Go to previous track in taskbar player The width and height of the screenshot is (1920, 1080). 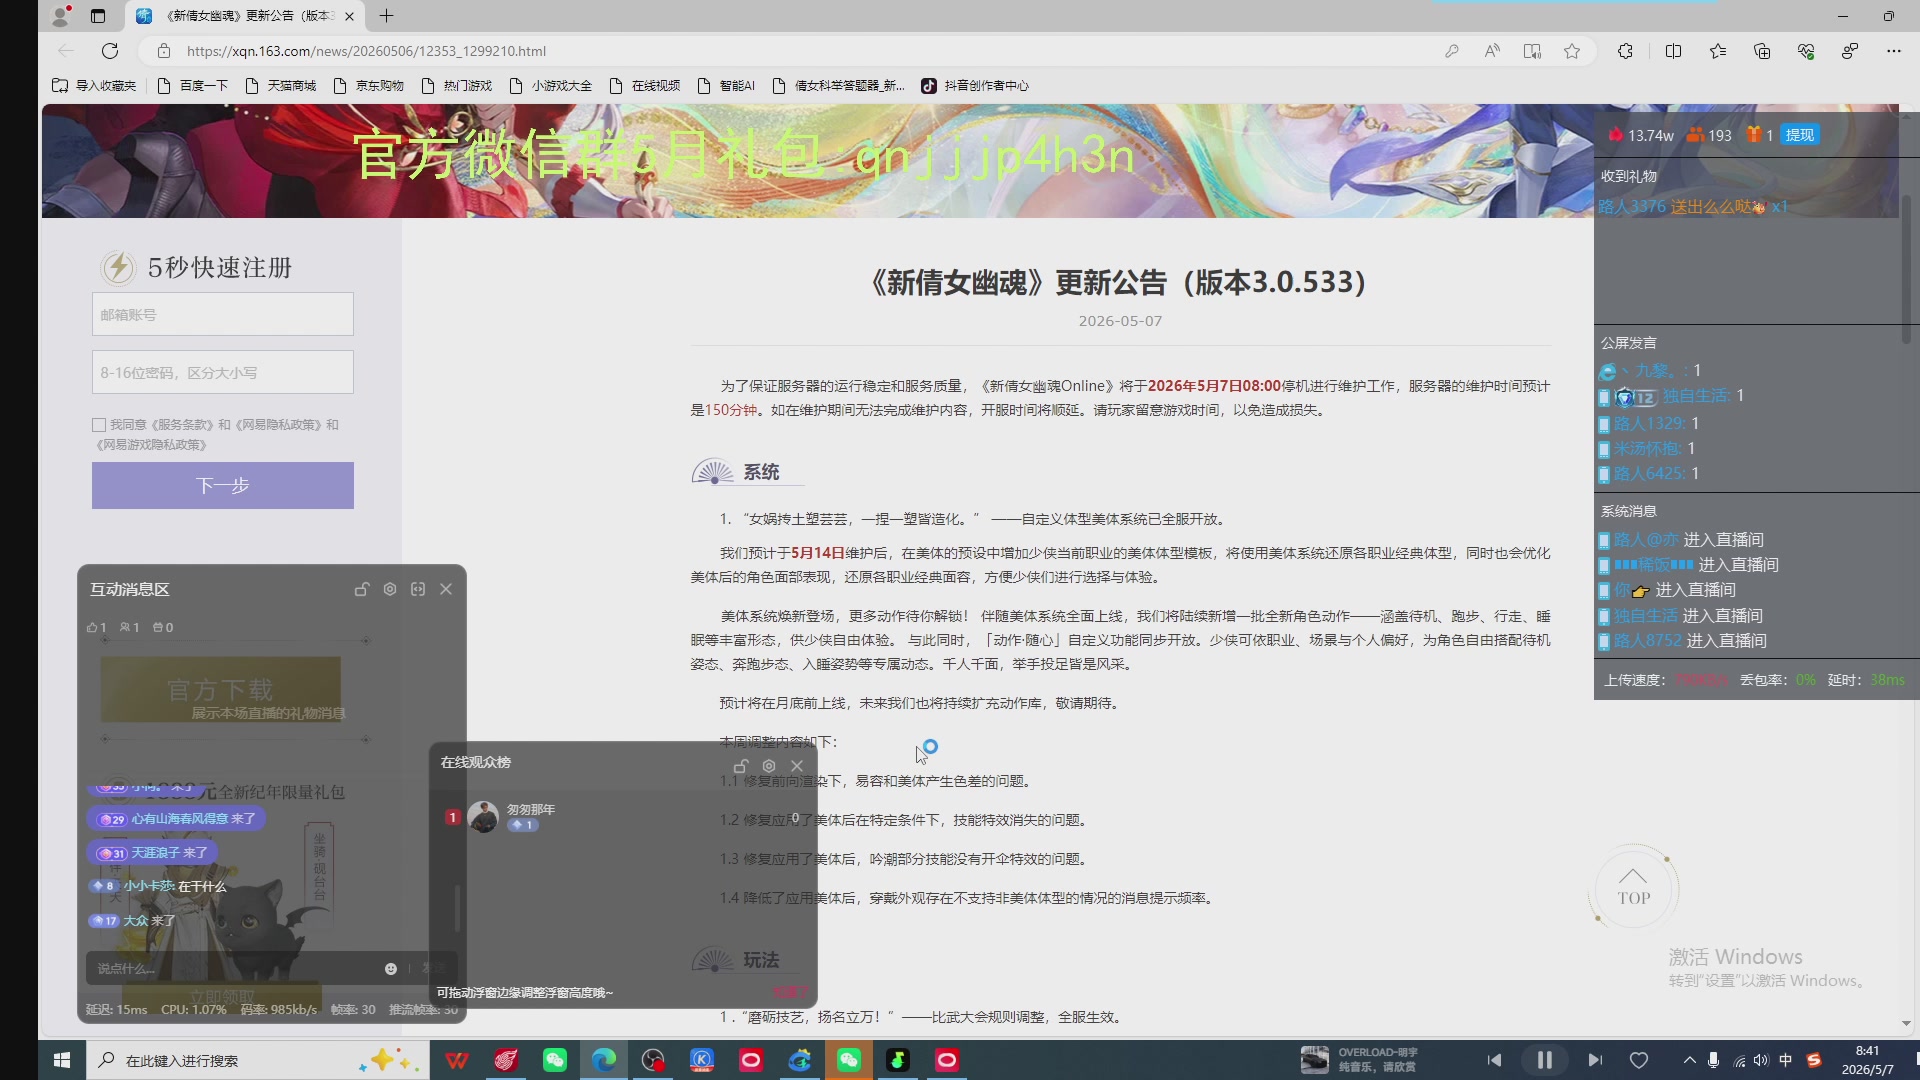pyautogui.click(x=1494, y=1060)
